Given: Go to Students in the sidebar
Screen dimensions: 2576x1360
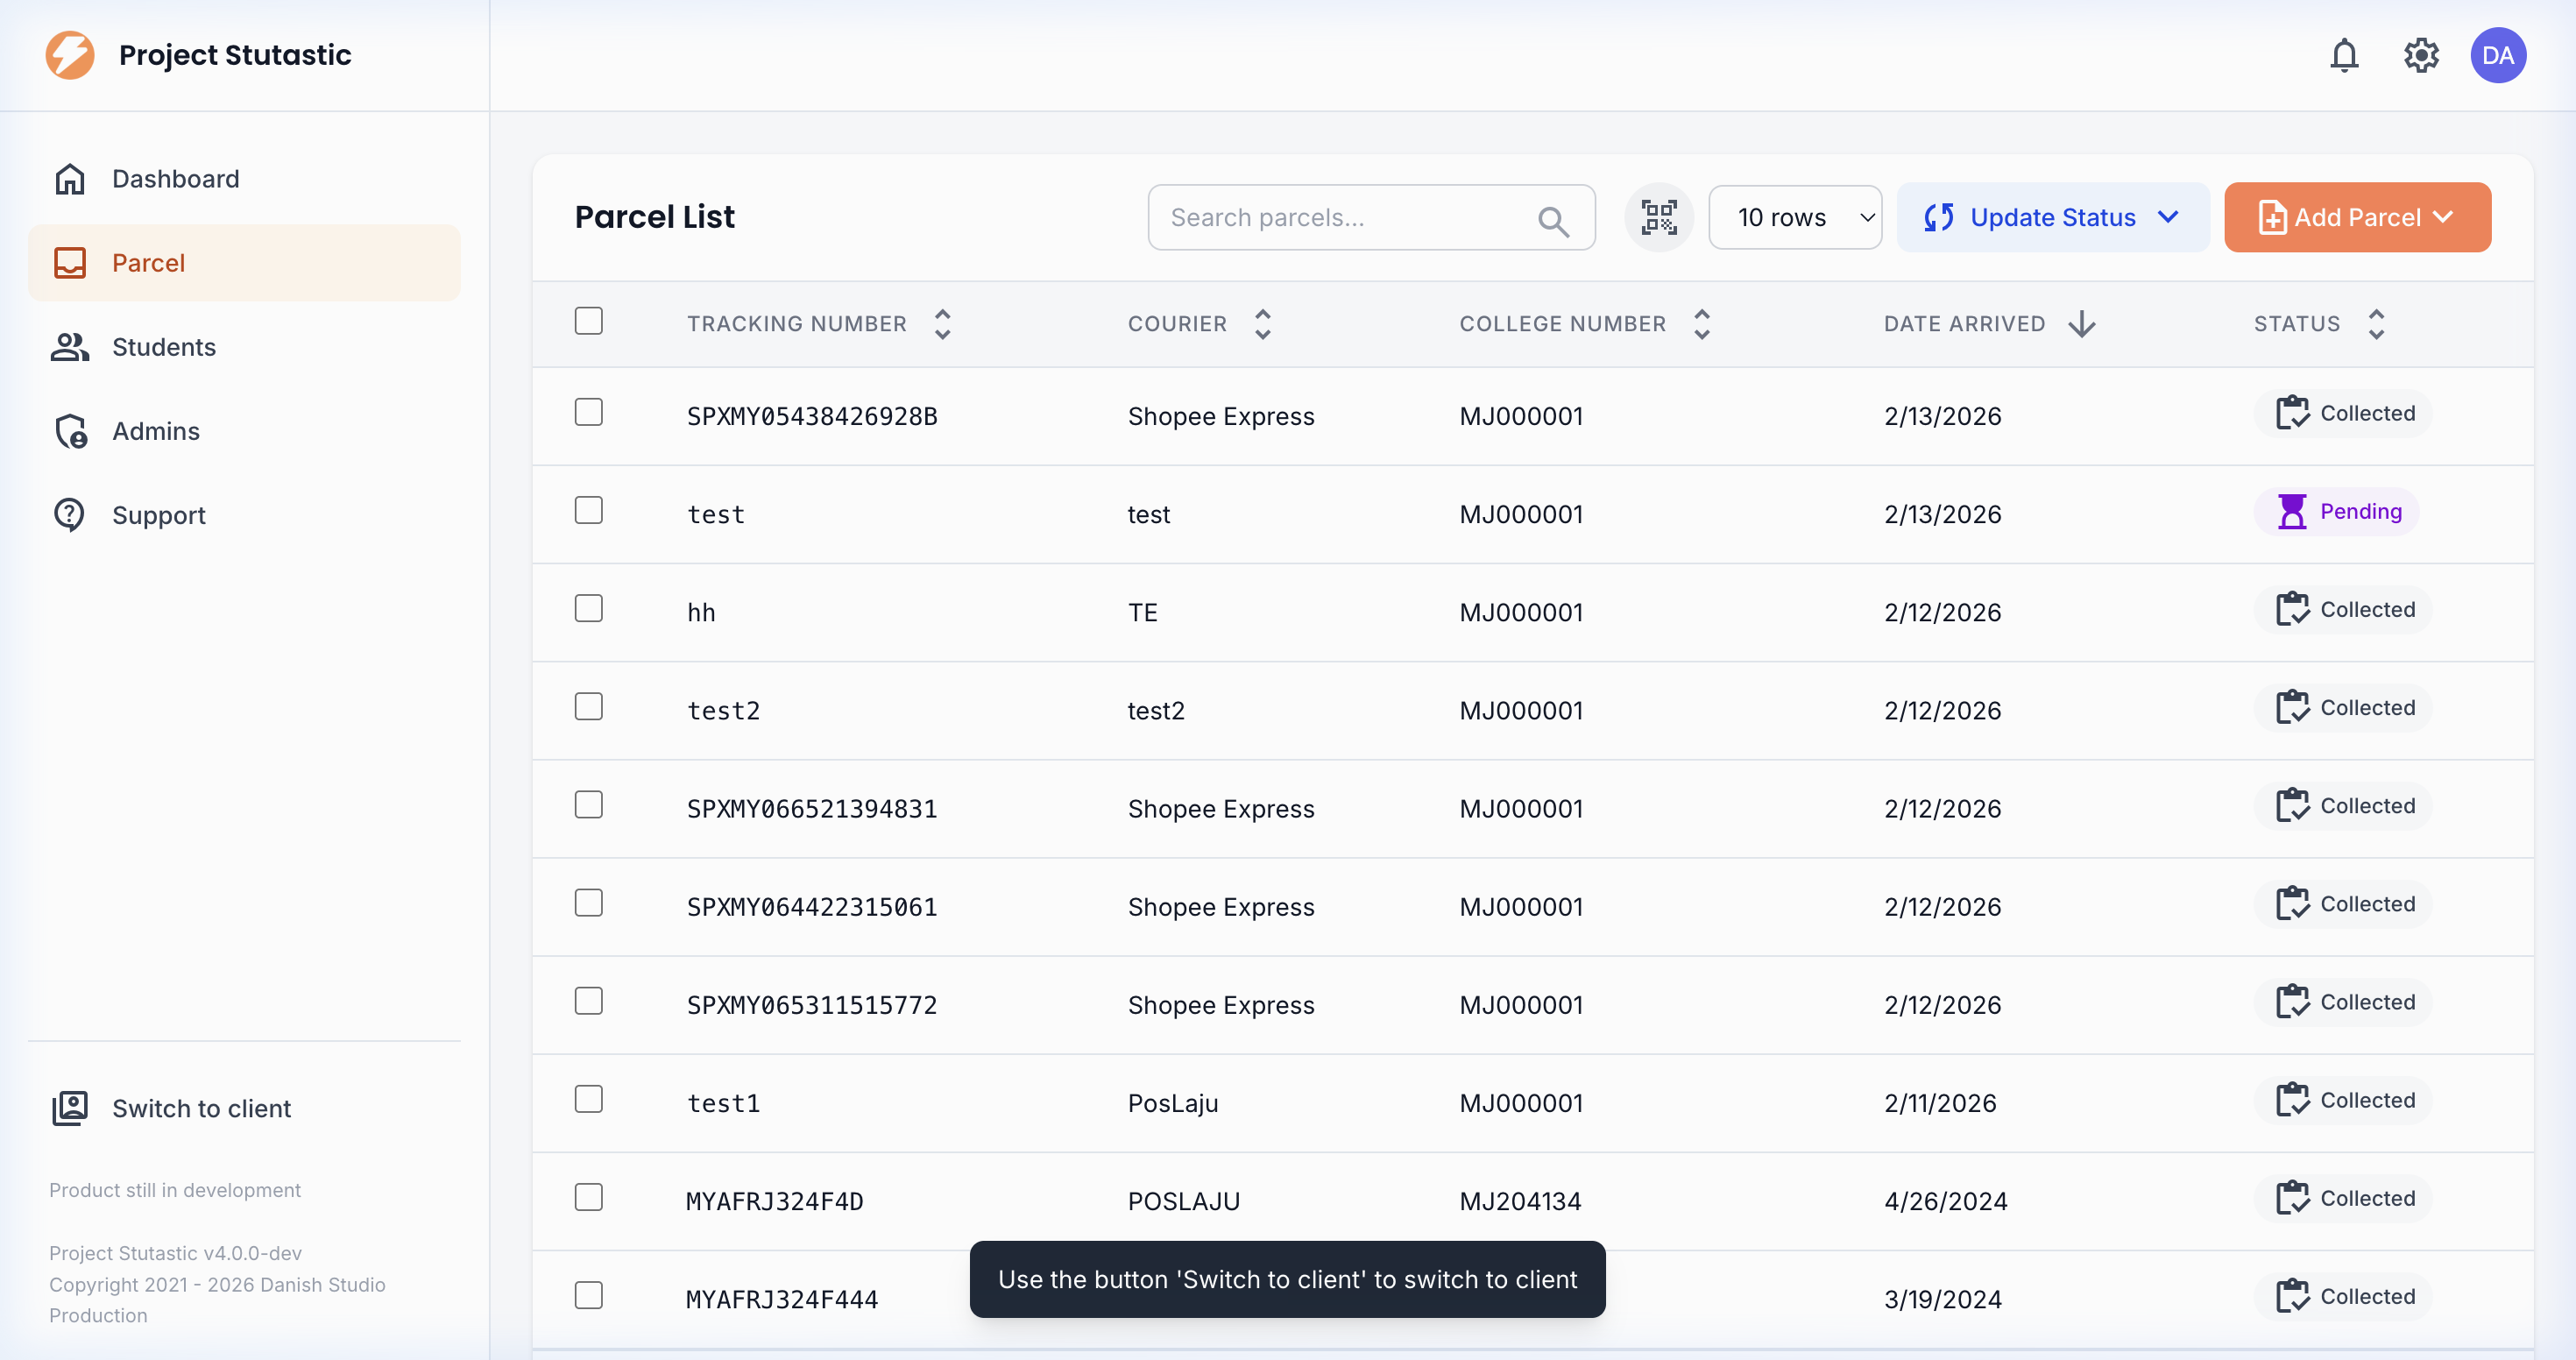Looking at the screenshot, I should [x=164, y=347].
